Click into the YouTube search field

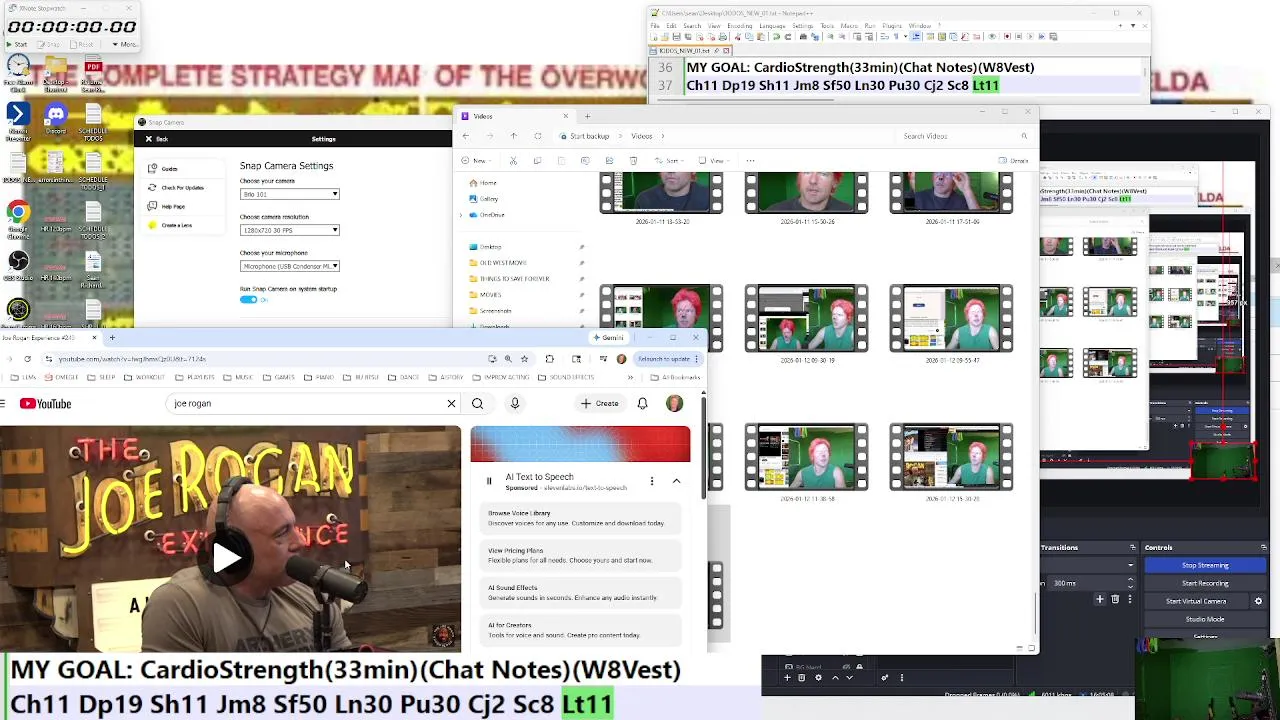[x=305, y=404]
